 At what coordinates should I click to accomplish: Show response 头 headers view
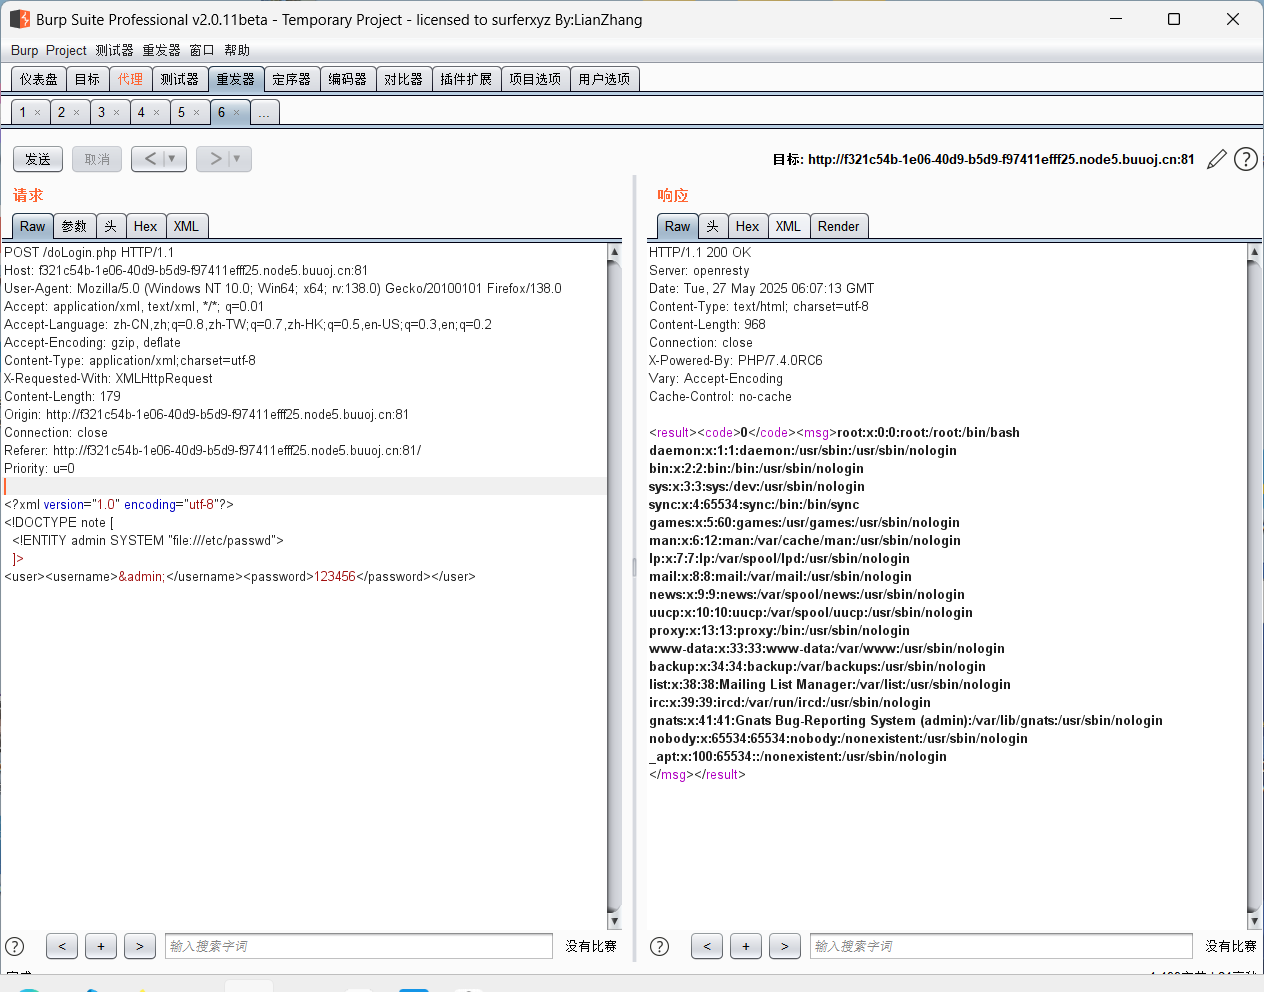pos(713,226)
